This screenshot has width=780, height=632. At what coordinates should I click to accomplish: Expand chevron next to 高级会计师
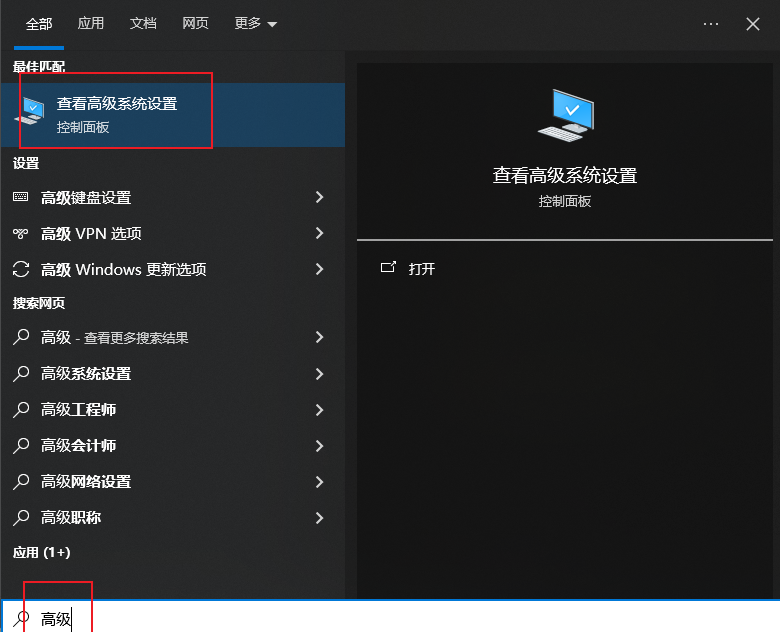pyautogui.click(x=320, y=446)
